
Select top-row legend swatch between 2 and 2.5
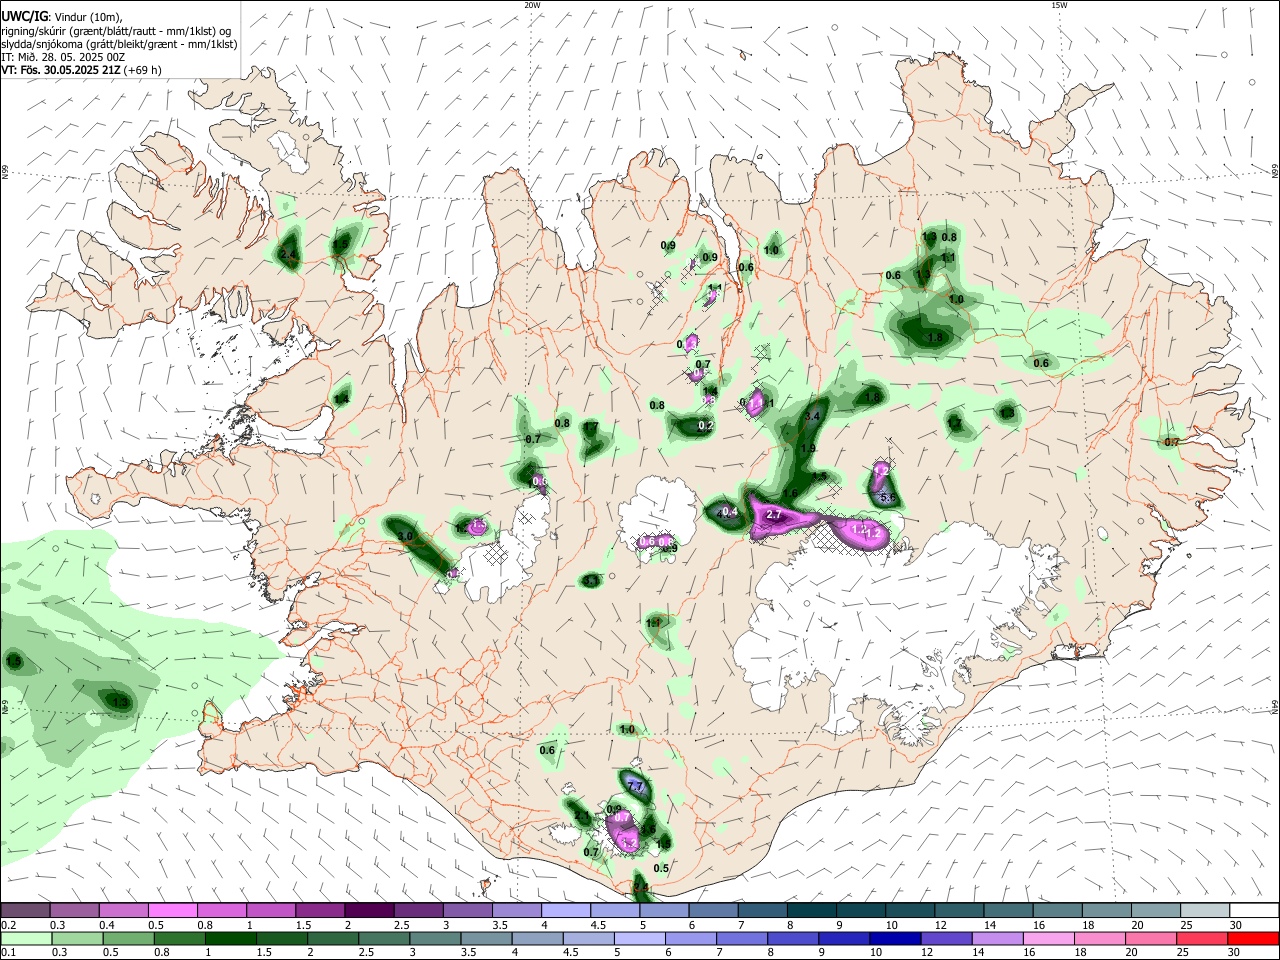(x=369, y=910)
